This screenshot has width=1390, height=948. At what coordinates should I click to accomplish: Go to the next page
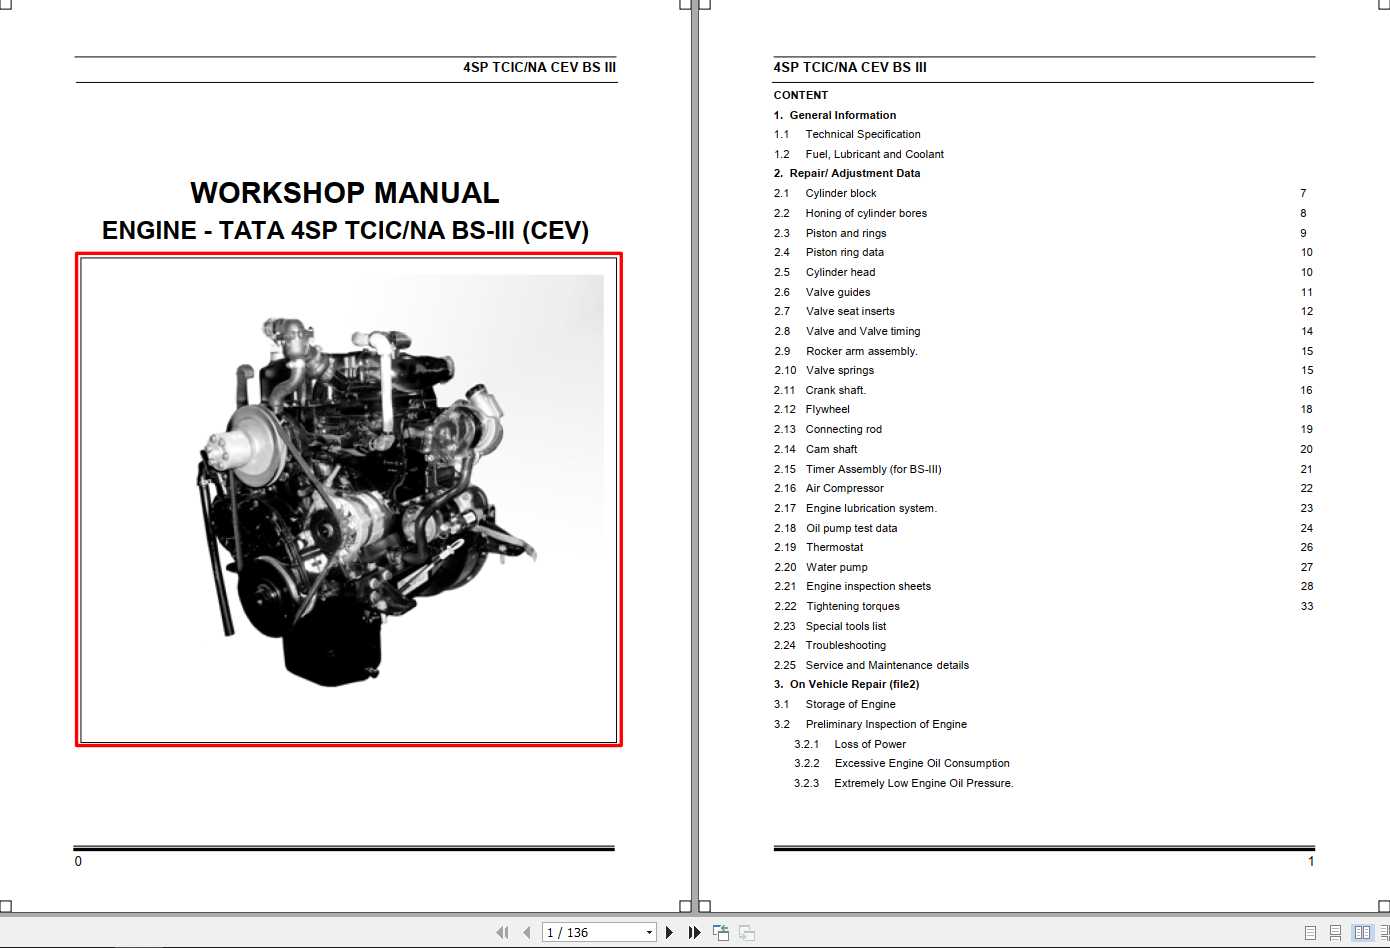click(x=669, y=932)
